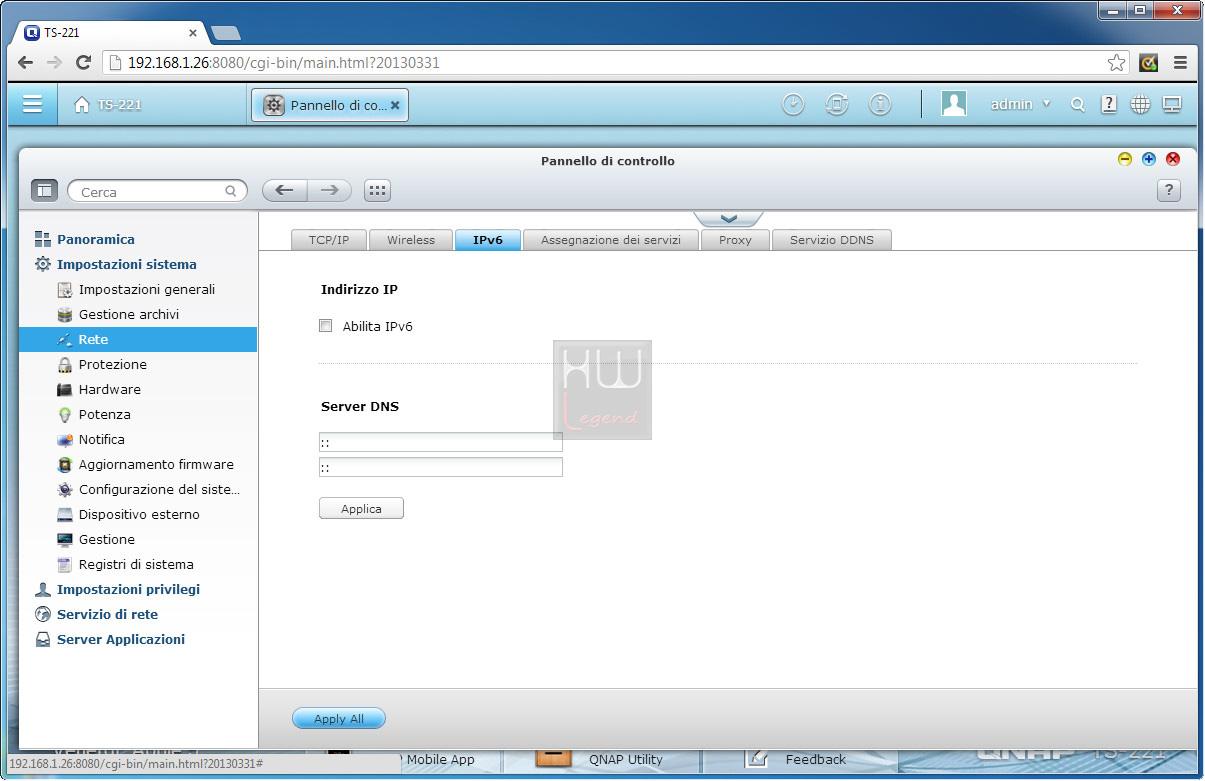Screen dimensions: 1205x781
Task: Switch to the TCP/IP tab
Action: click(329, 240)
